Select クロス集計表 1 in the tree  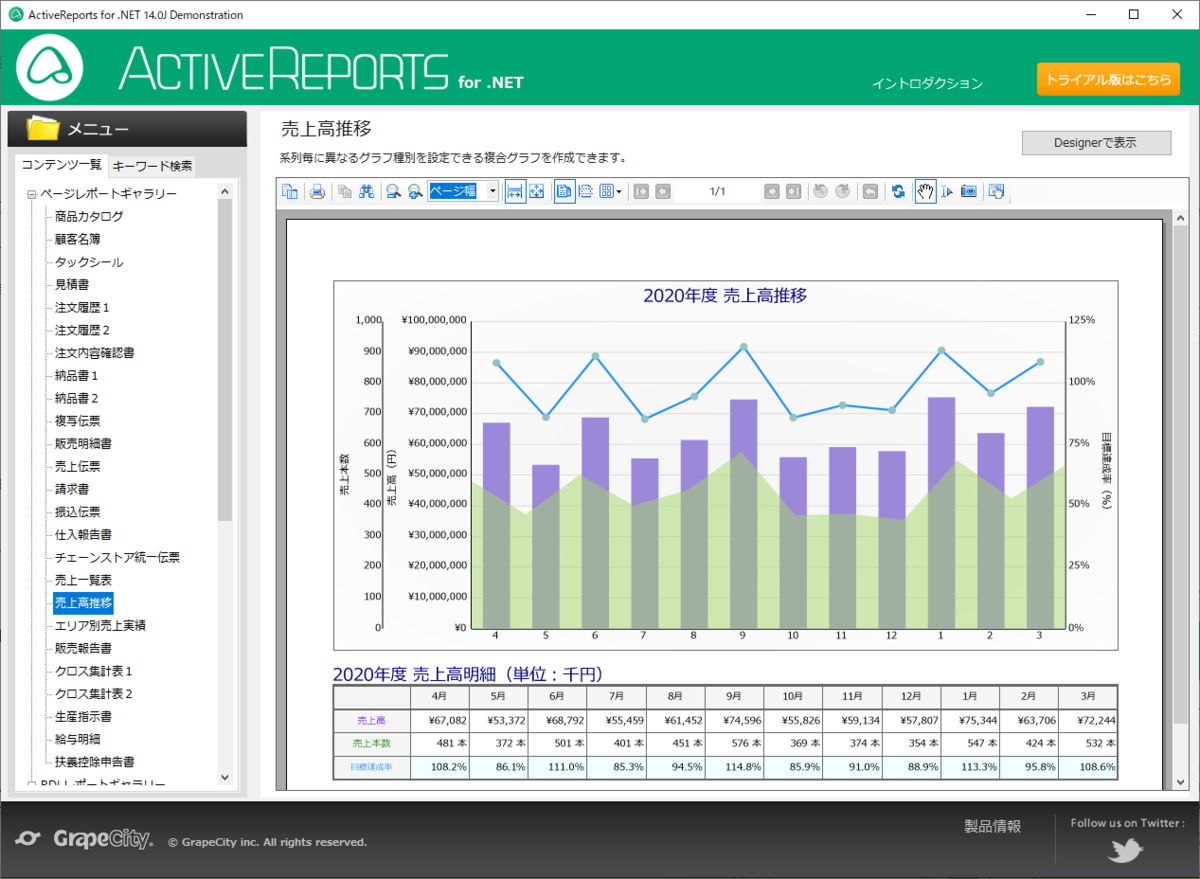(93, 671)
